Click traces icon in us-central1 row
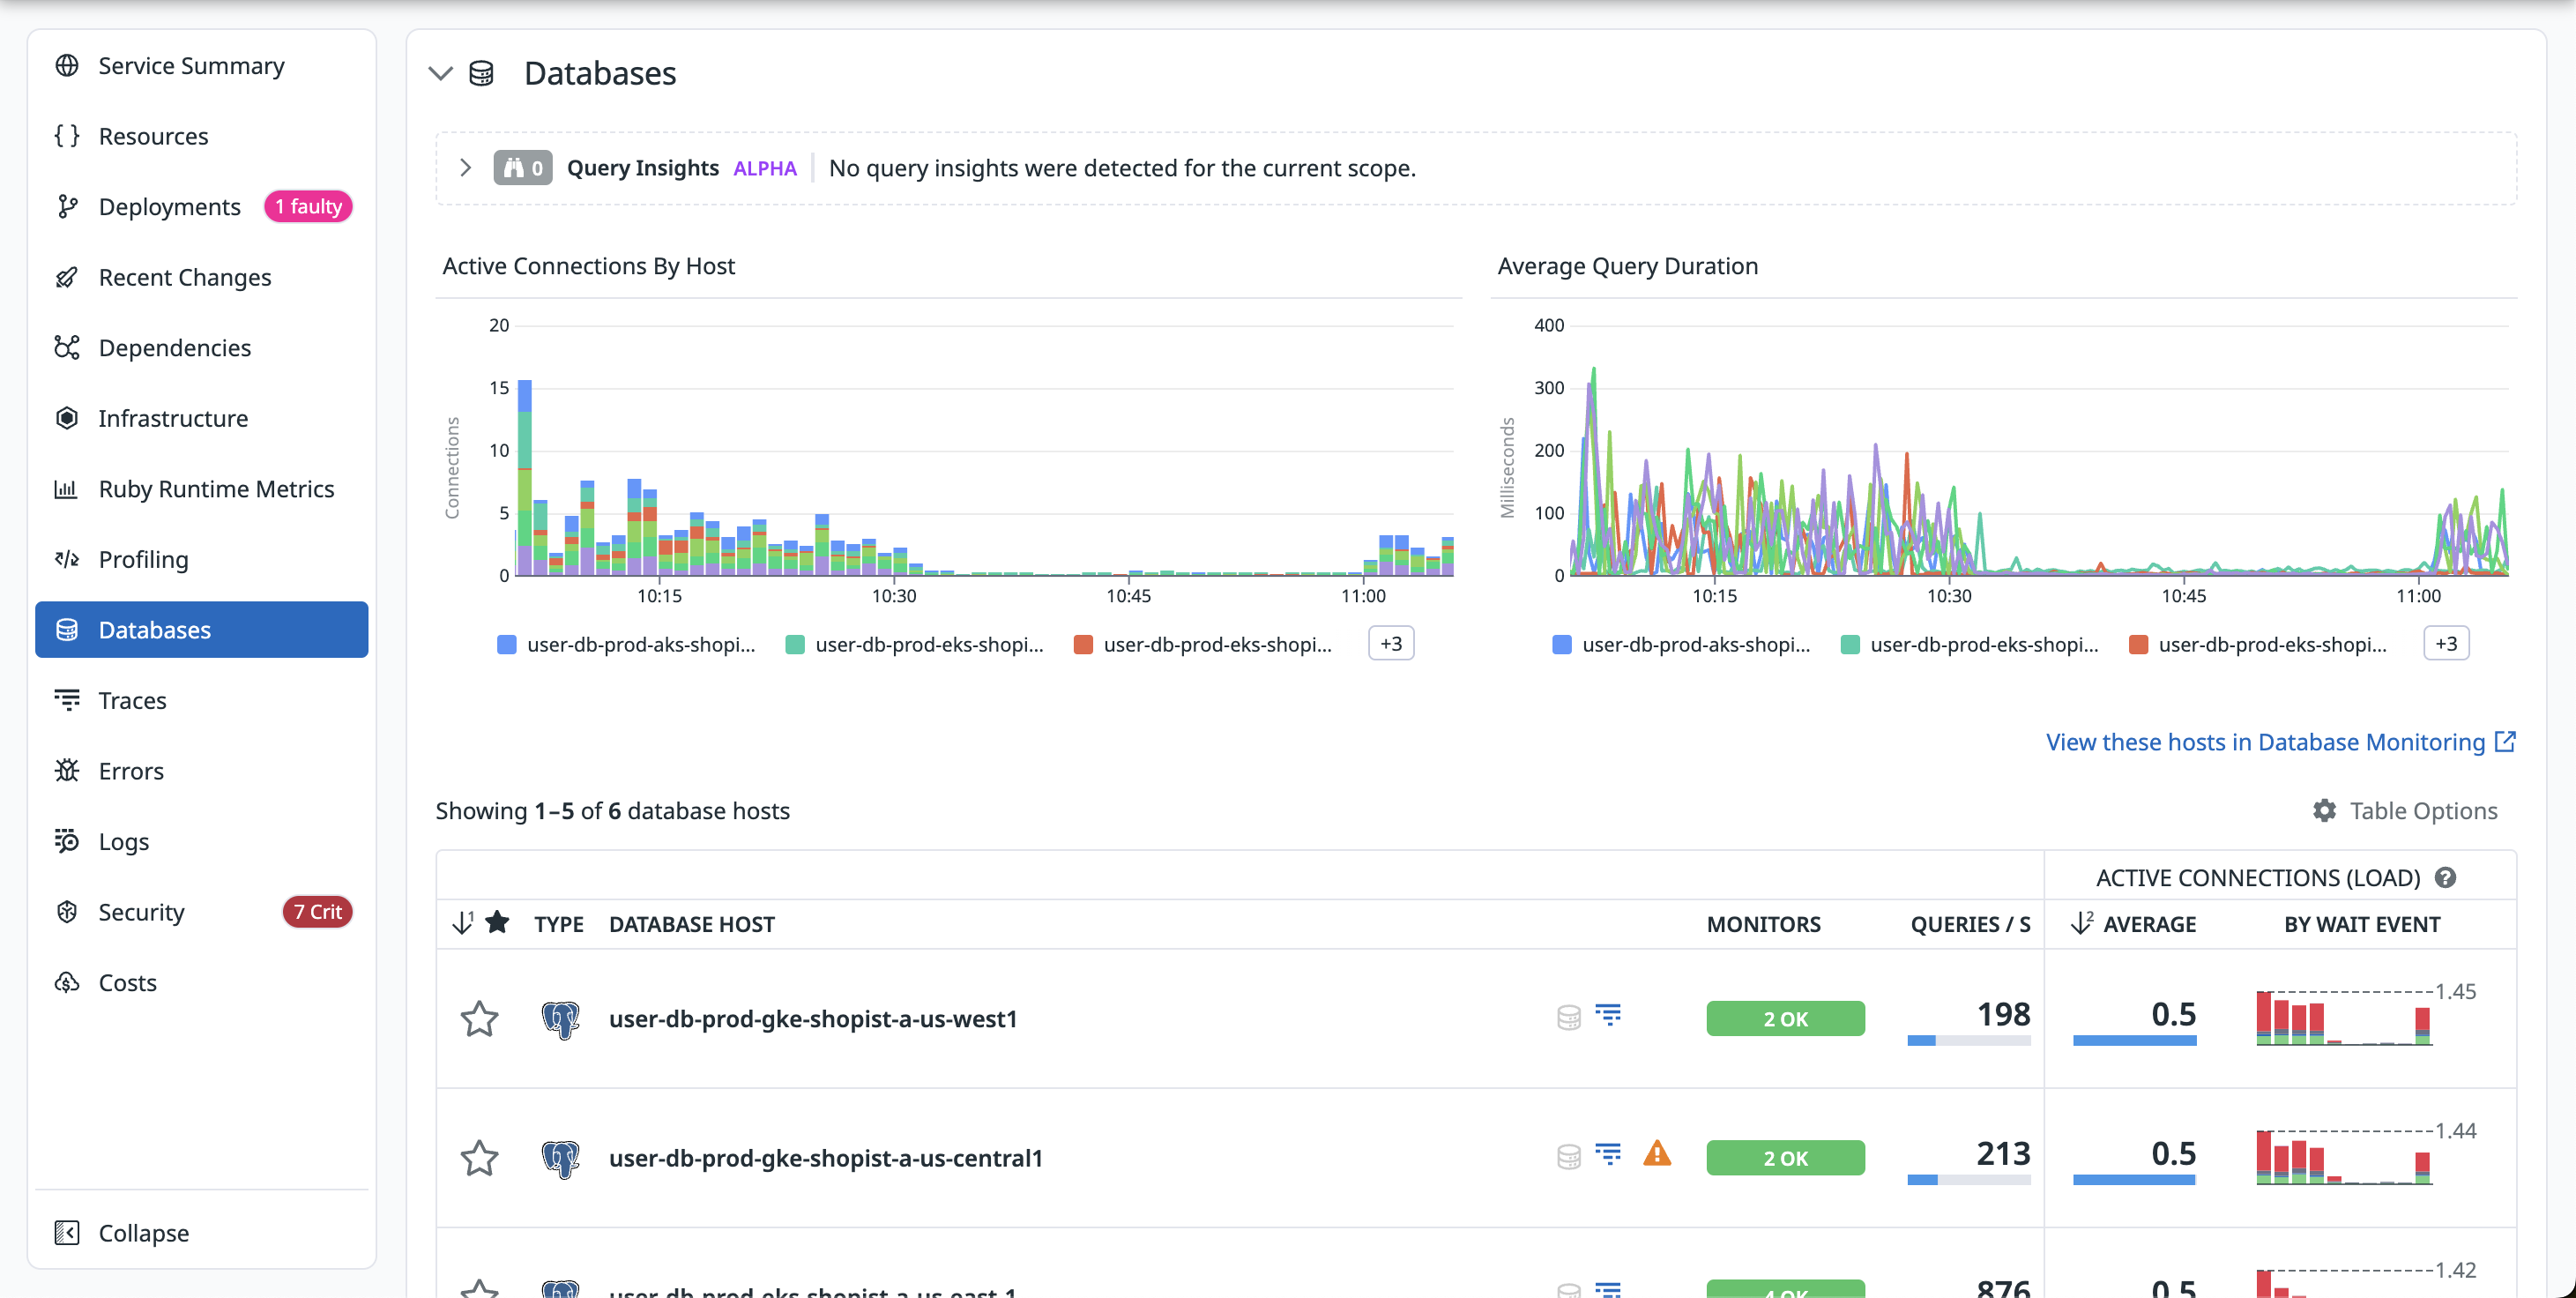The height and width of the screenshot is (1298, 2576). click(1608, 1154)
